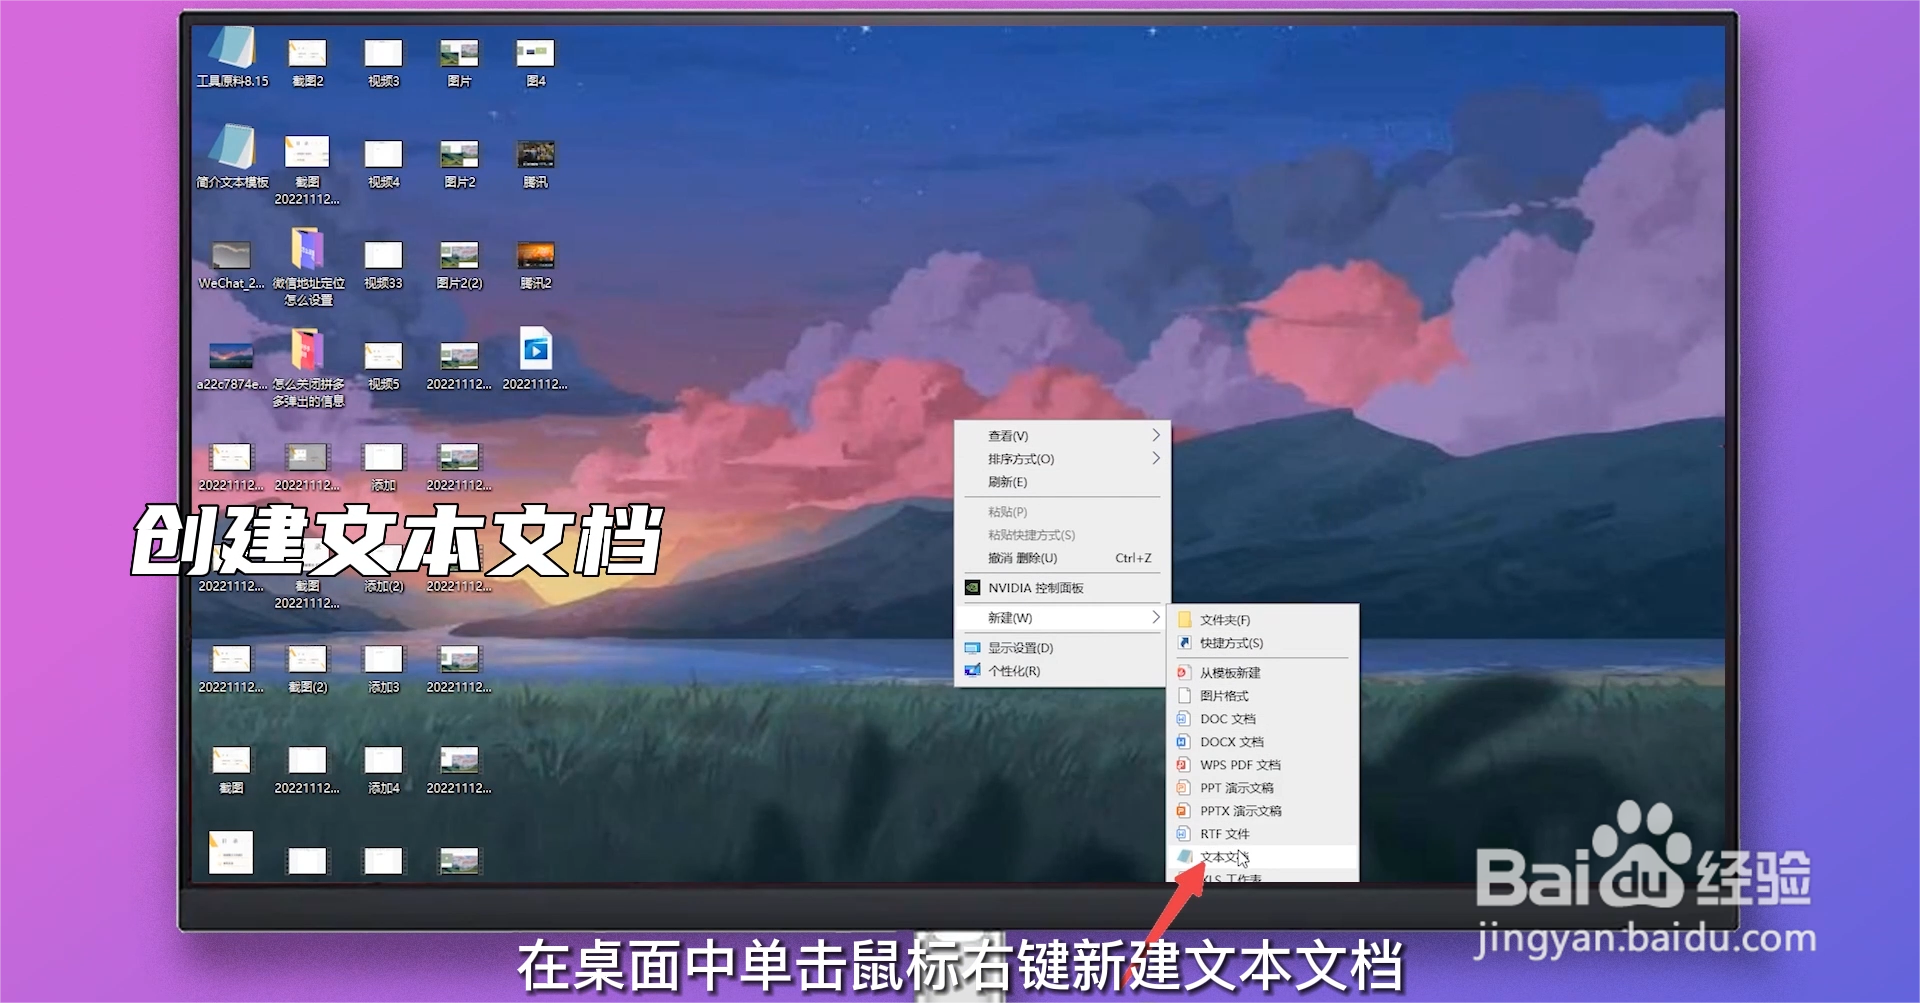Viewport: 1920px width, 1003px height.
Task: Expand the 查看 submenu arrow
Action: 1157,435
